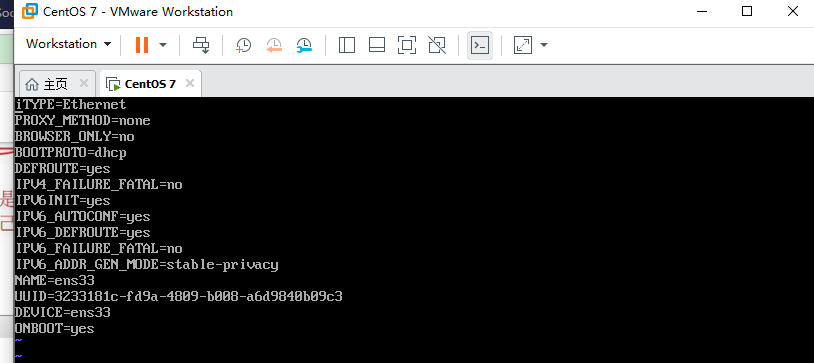The image size is (814, 363).
Task: Toggle the thumbnail bar view
Action: pos(377,45)
